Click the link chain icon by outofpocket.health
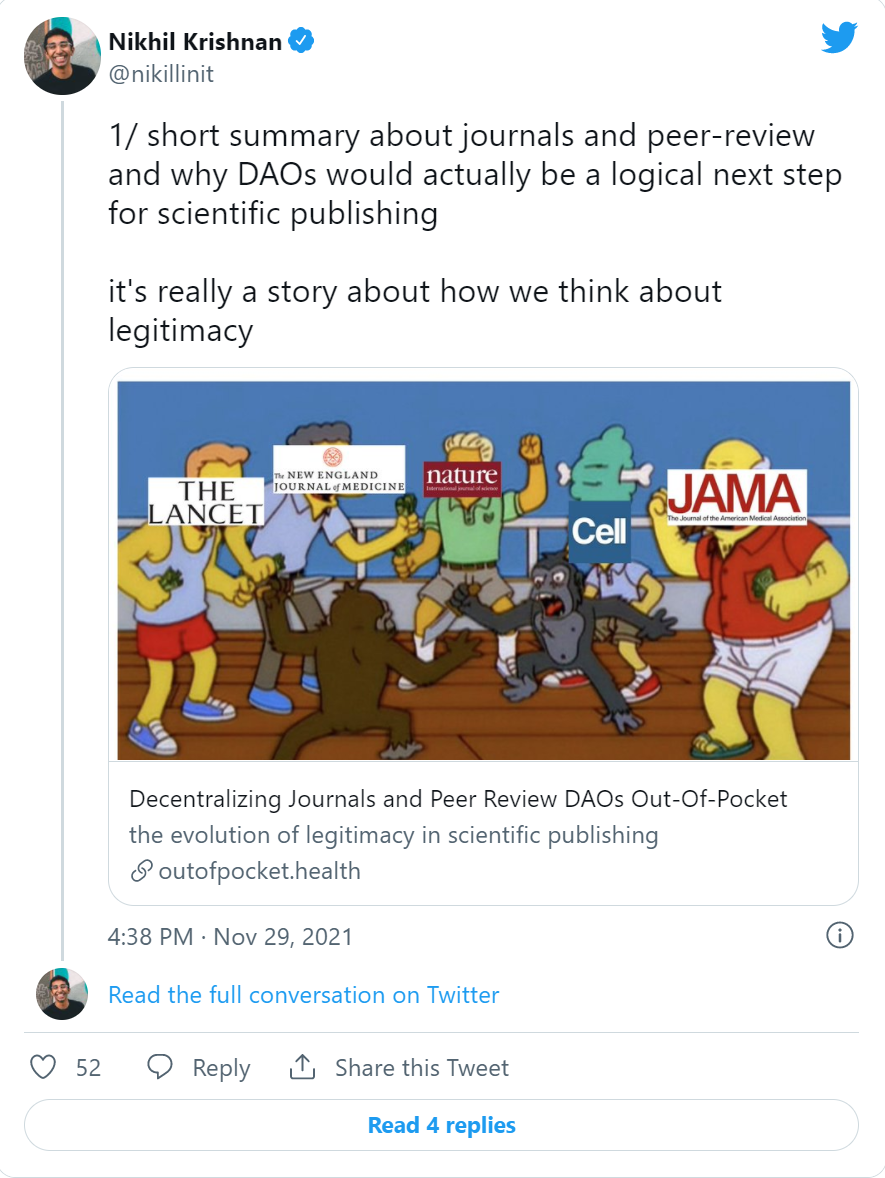This screenshot has width=885, height=1178. point(141,871)
